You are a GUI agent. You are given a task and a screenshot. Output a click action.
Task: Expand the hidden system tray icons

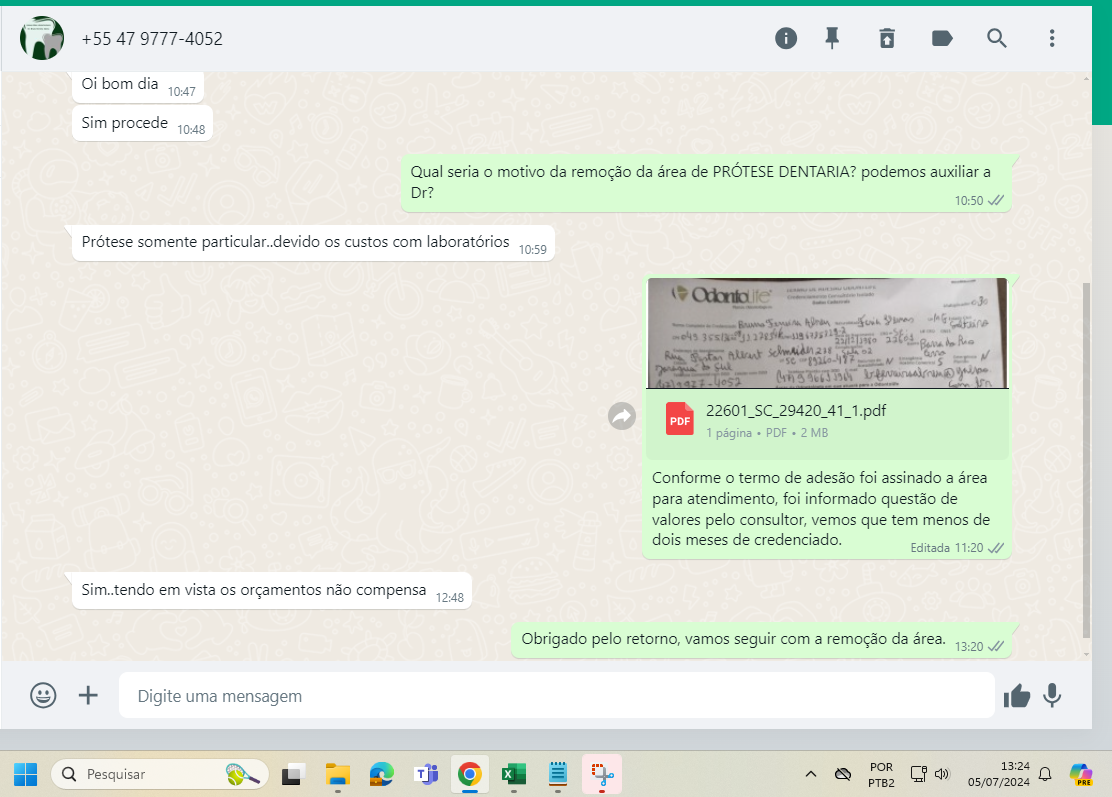(811, 774)
